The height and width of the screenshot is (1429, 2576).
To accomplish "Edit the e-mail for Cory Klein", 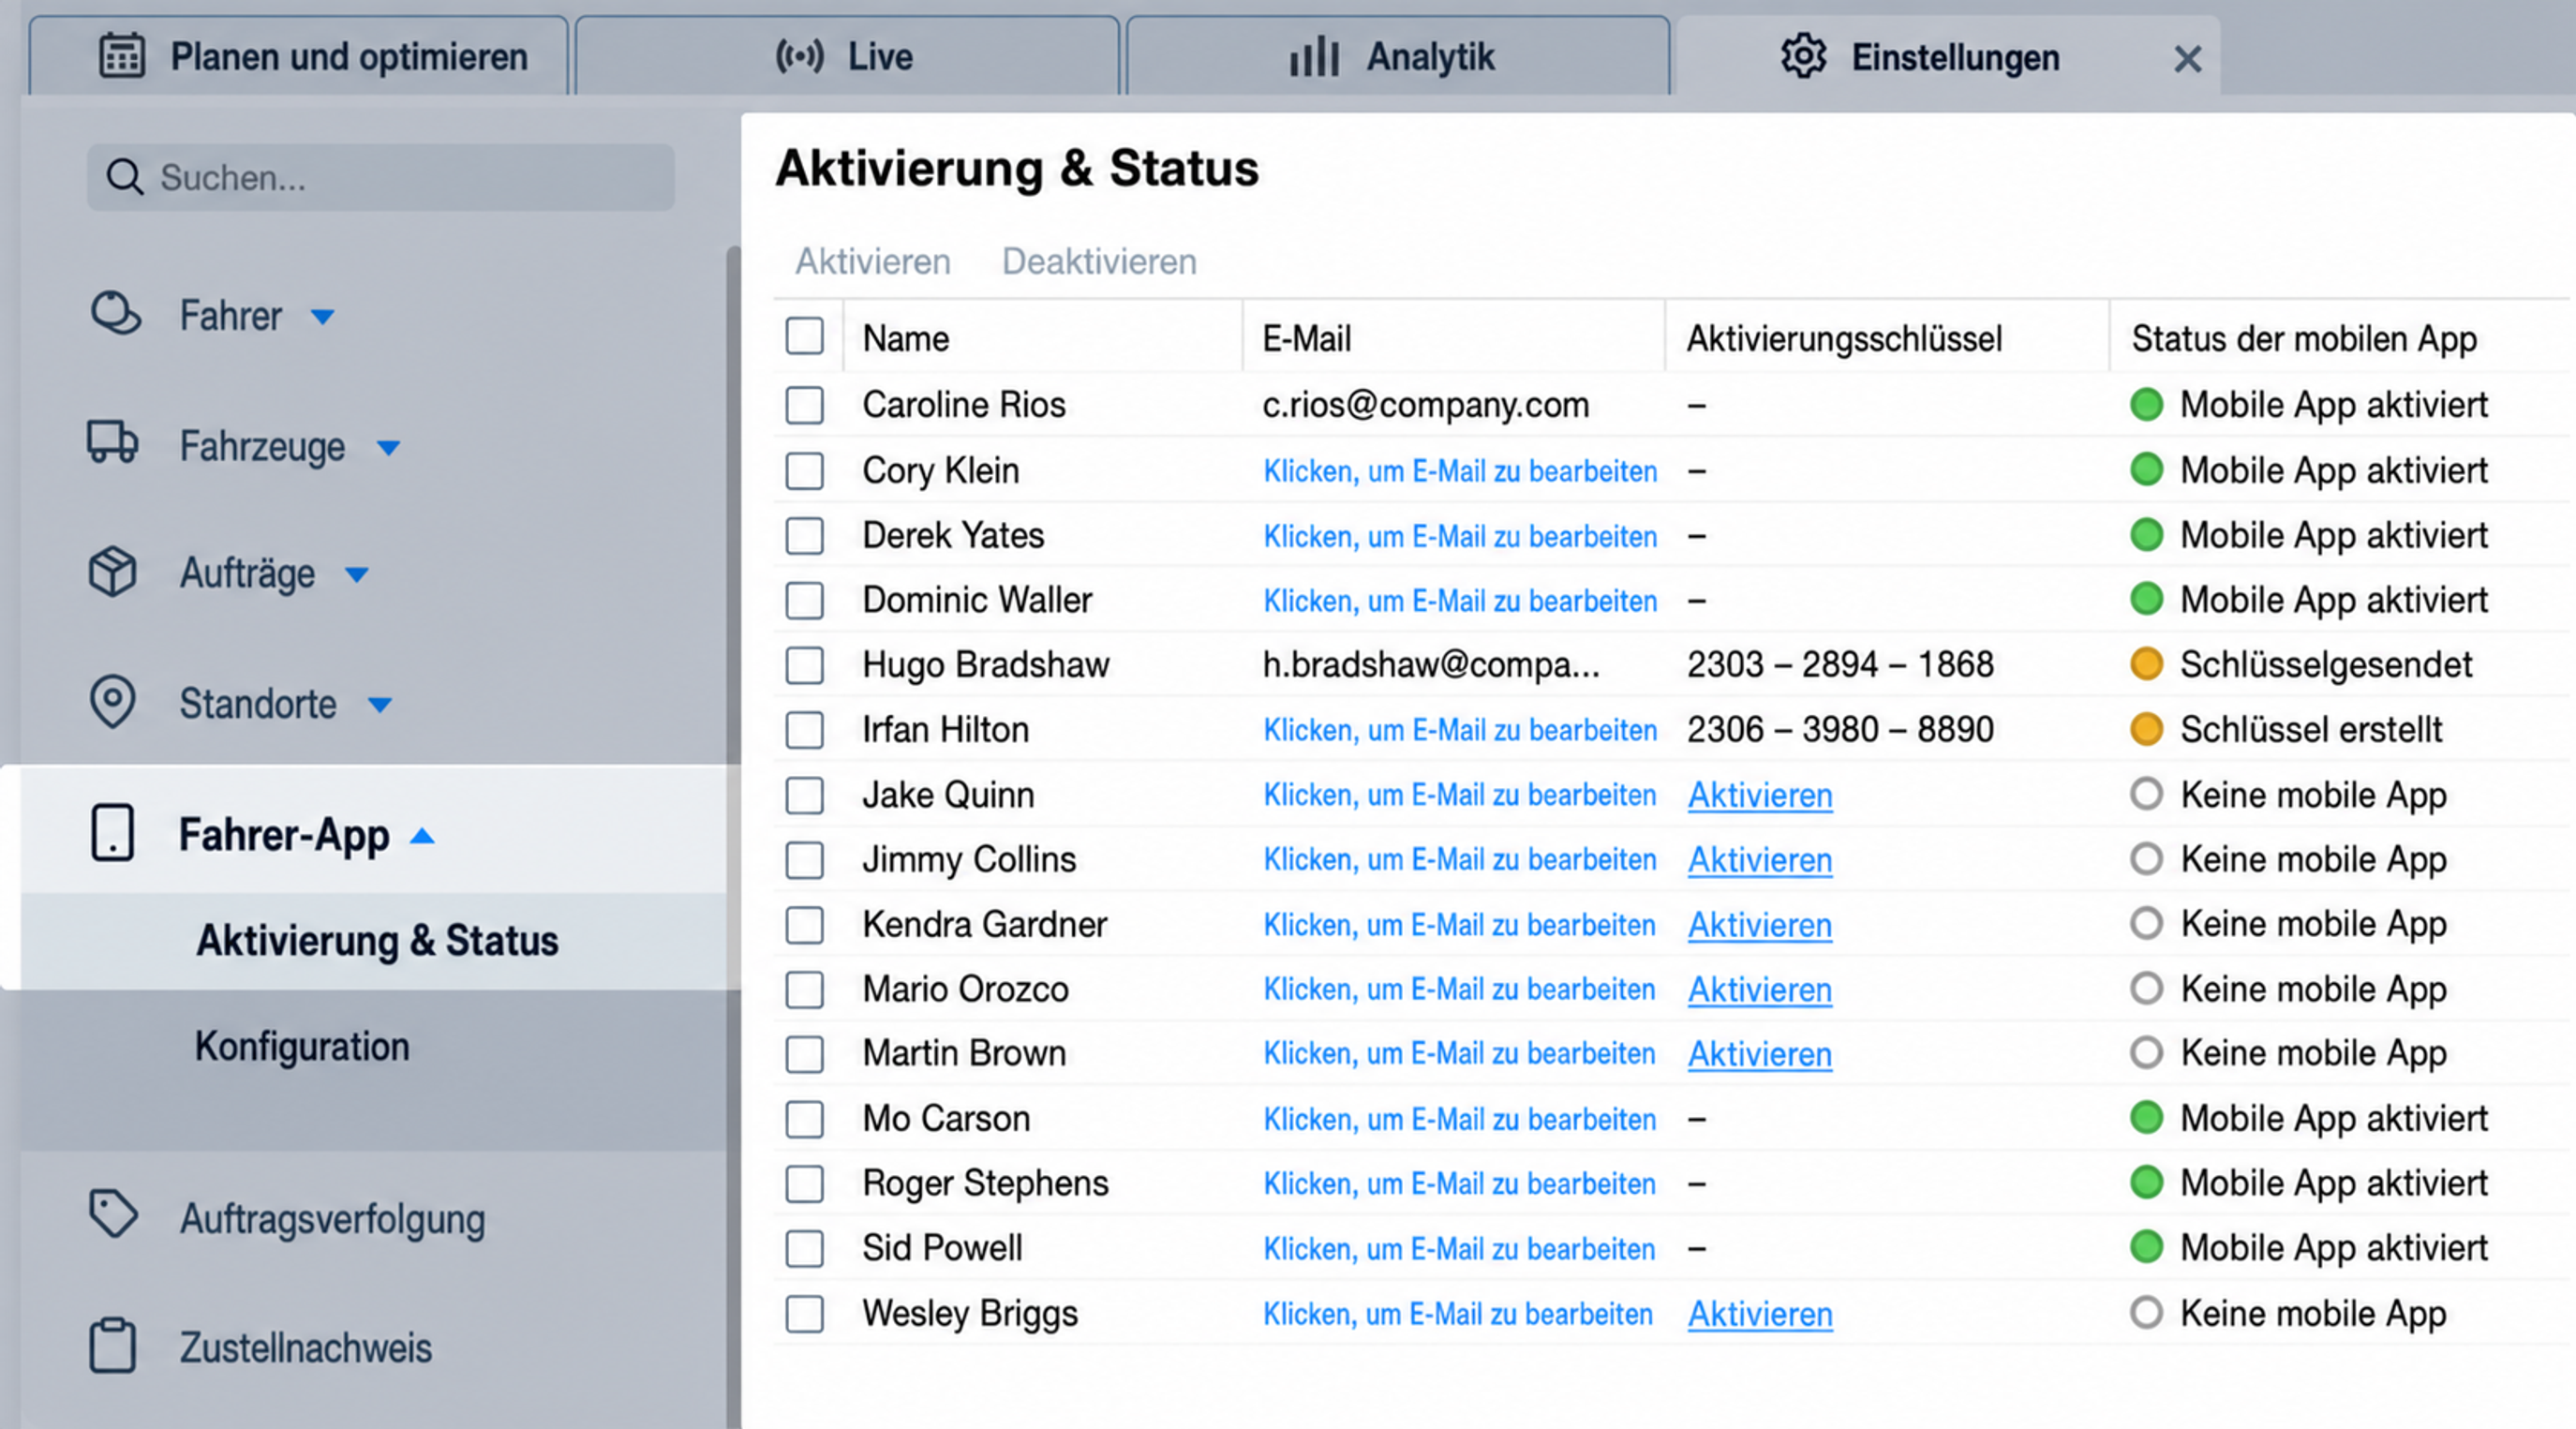I will [x=1460, y=471].
